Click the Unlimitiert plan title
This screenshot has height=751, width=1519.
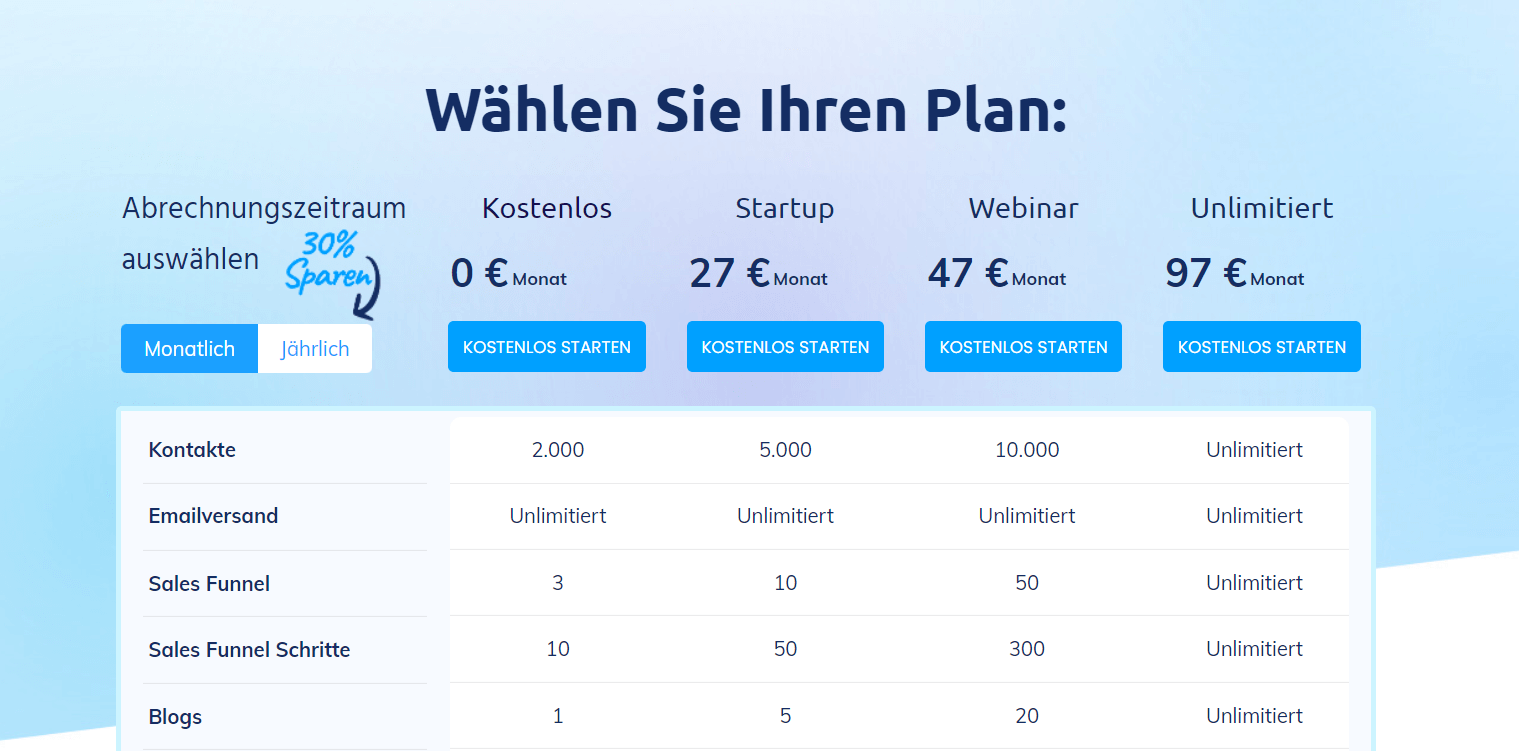(1261, 208)
